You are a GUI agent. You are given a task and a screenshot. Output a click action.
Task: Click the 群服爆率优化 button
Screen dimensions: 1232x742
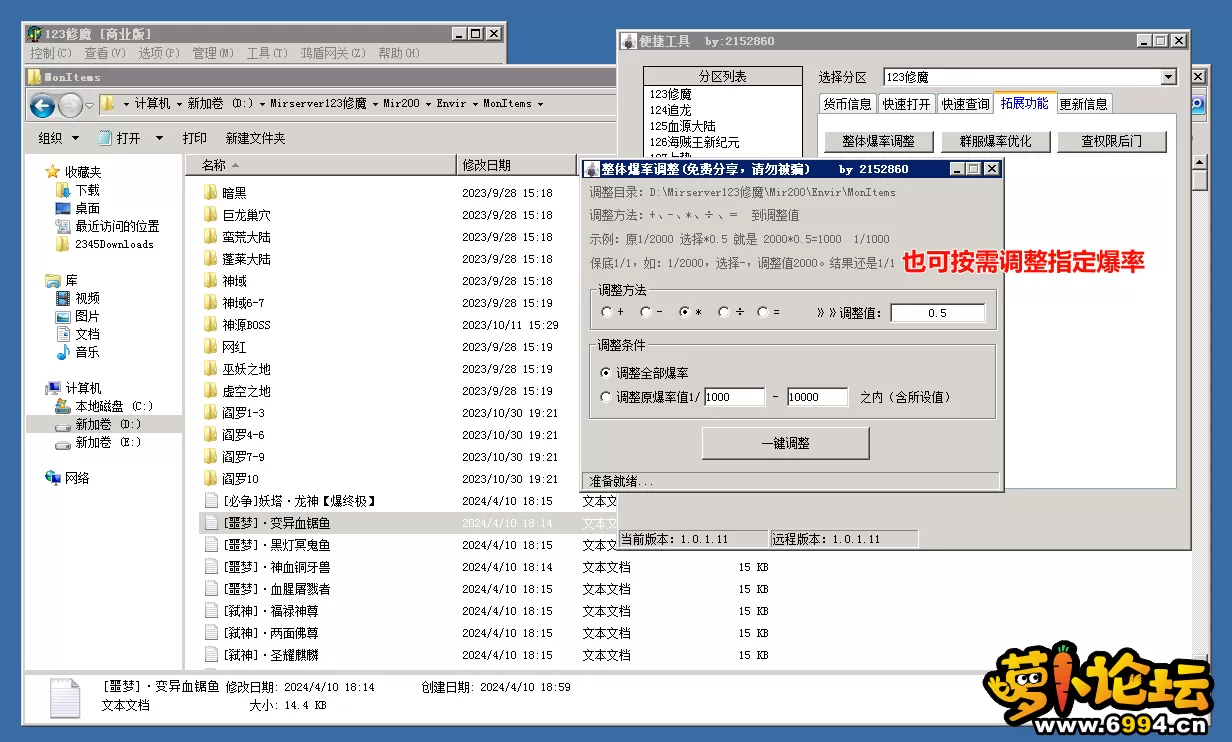click(995, 141)
